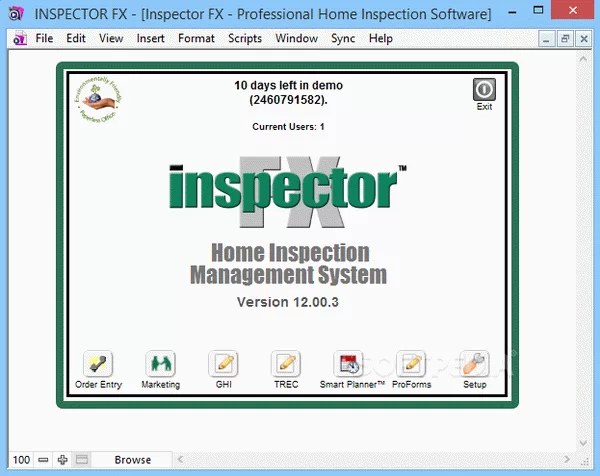Open the Insert menu

(150, 39)
